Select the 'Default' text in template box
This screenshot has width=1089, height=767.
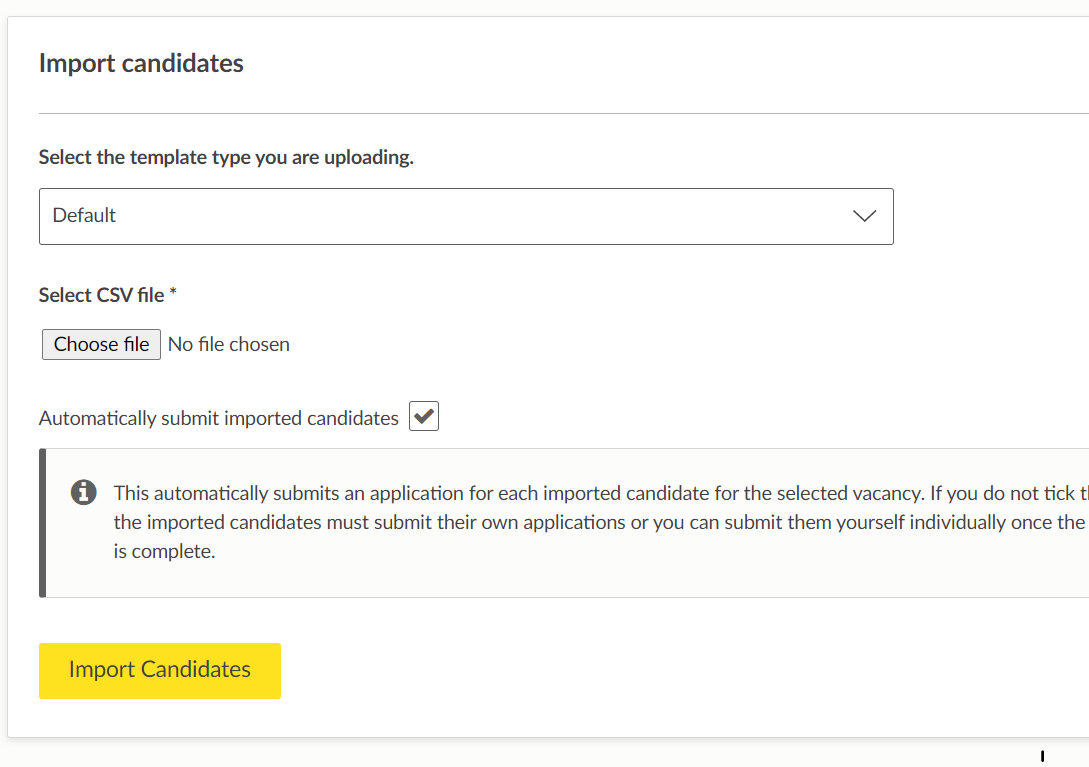click(x=84, y=215)
